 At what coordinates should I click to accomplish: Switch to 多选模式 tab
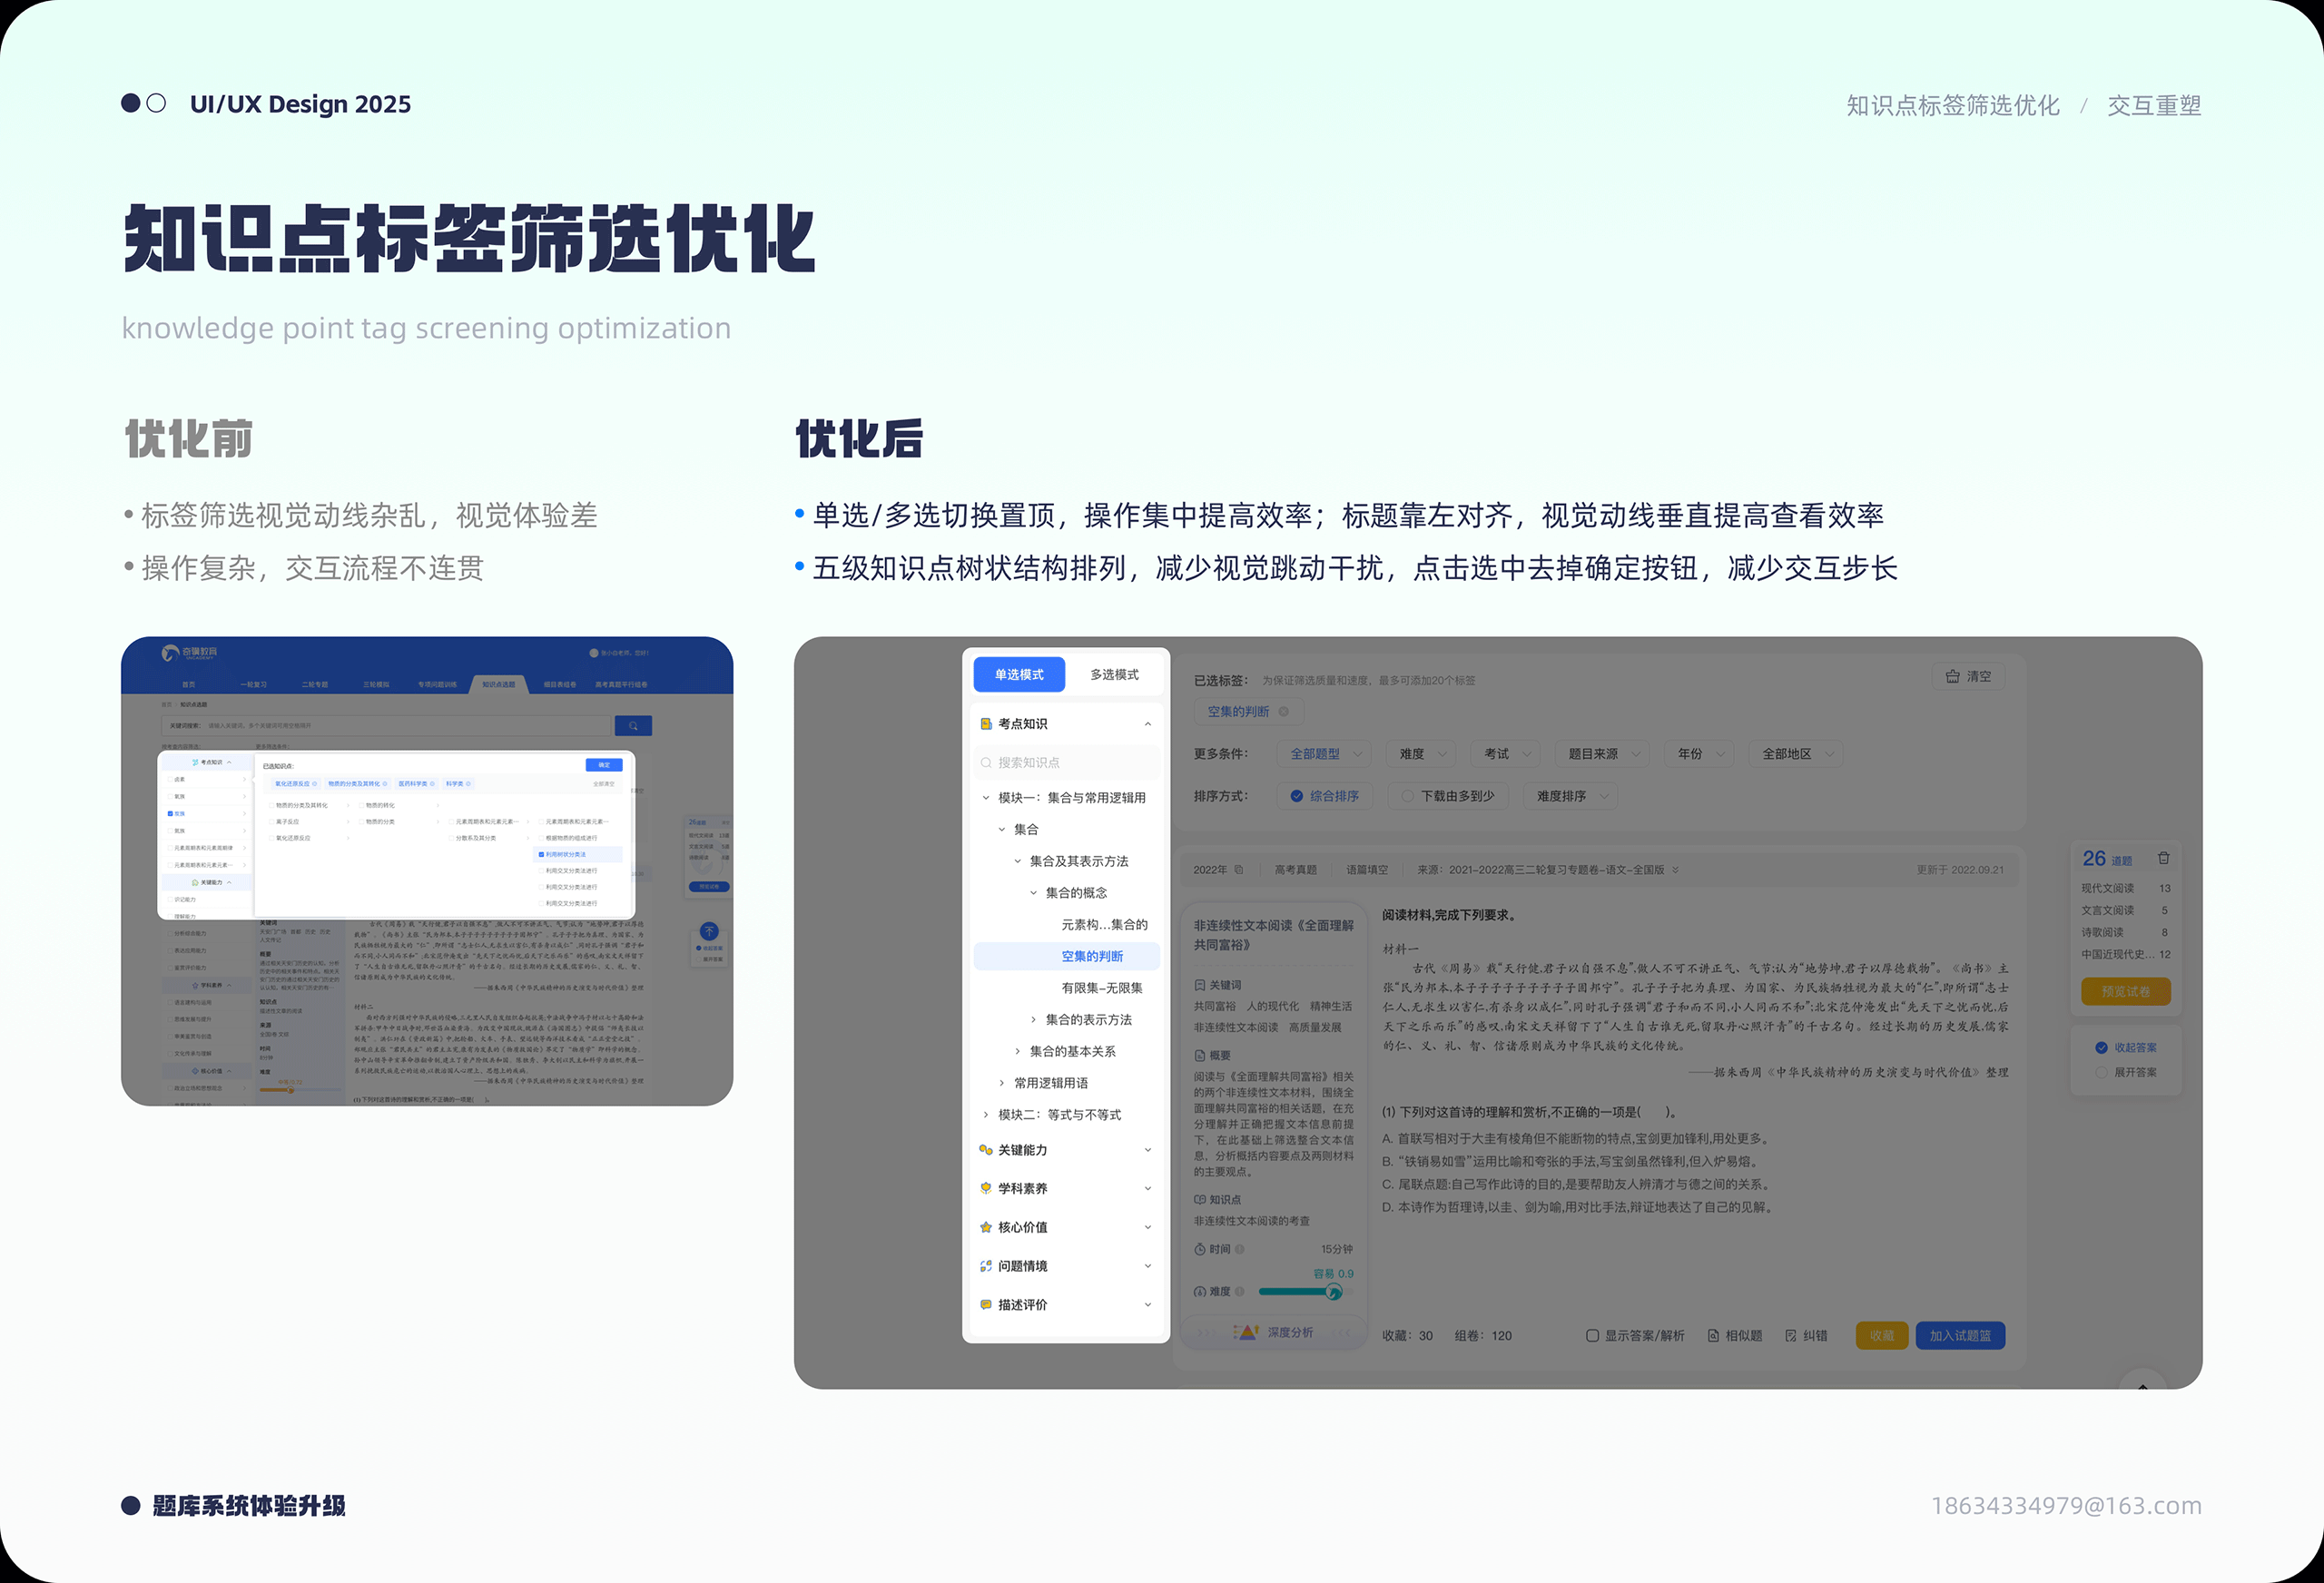tap(1114, 675)
